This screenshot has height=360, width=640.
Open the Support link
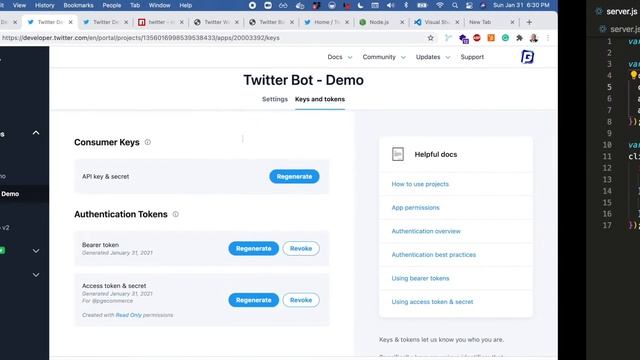(472, 57)
